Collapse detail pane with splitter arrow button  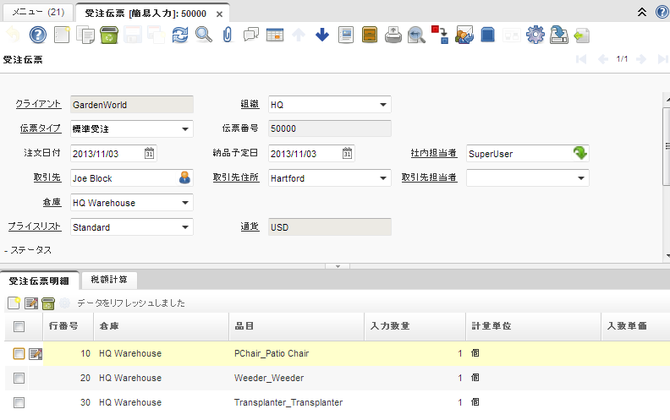(338, 266)
